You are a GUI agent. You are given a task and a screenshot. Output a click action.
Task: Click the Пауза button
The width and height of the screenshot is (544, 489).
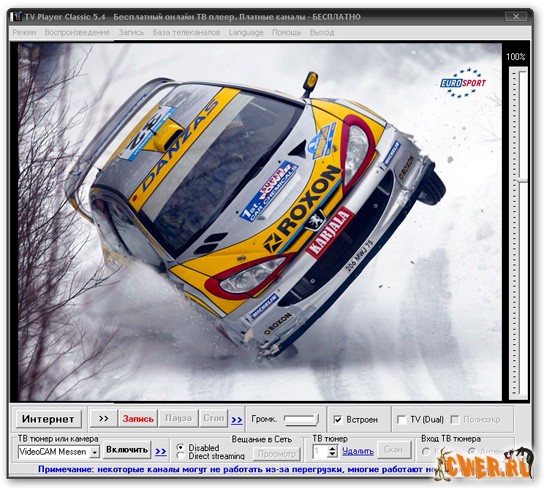[178, 418]
